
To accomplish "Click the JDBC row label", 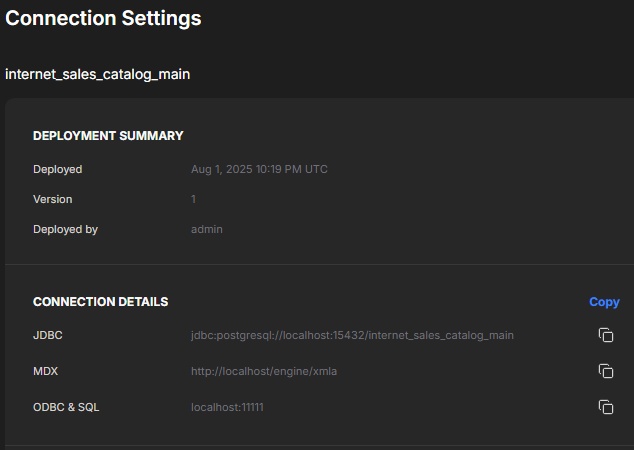I will [x=48, y=335].
